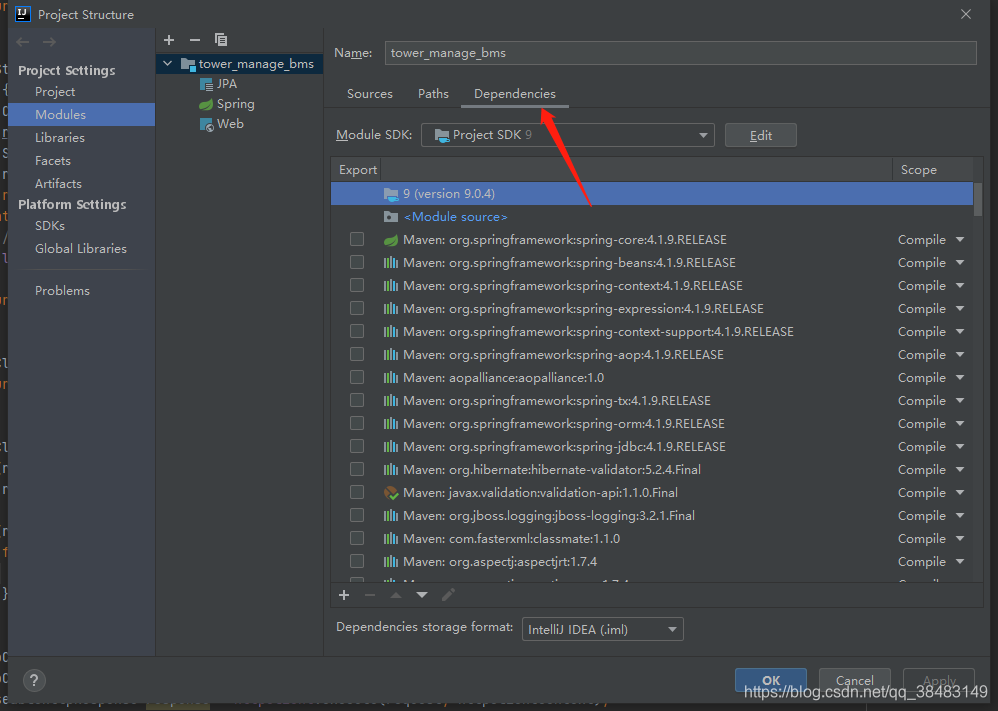Screen dimensions: 998x711
Task: Go back with the left arrow icon
Action: click(23, 42)
